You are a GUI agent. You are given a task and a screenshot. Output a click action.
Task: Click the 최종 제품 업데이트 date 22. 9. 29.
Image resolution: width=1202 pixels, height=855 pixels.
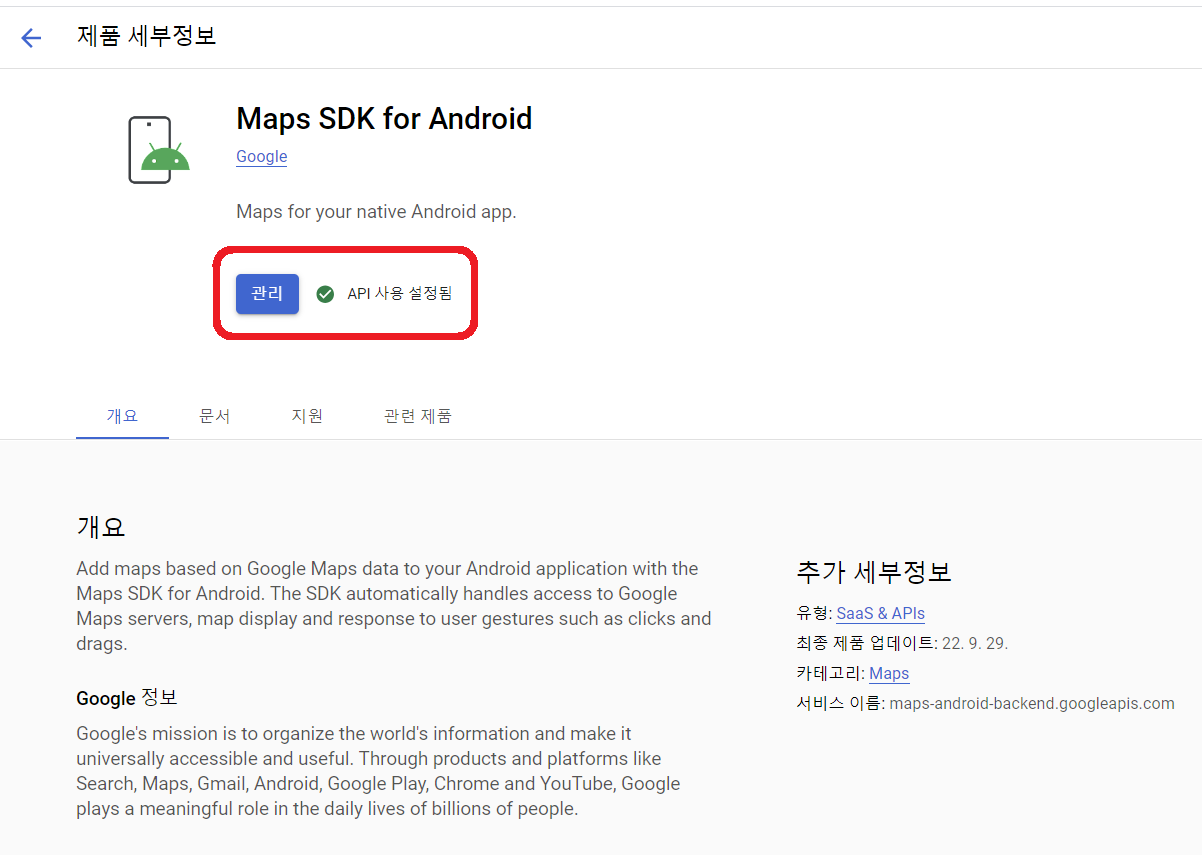pos(973,643)
